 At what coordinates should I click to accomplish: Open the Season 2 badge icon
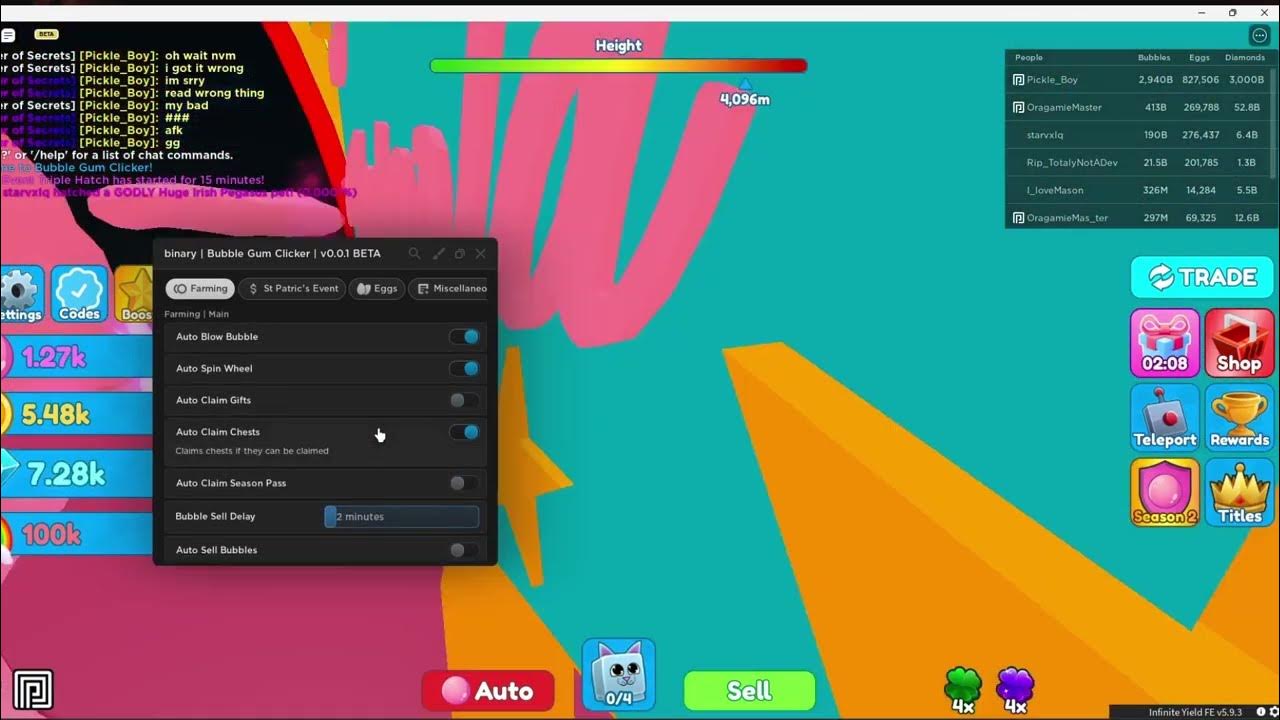(x=1165, y=492)
